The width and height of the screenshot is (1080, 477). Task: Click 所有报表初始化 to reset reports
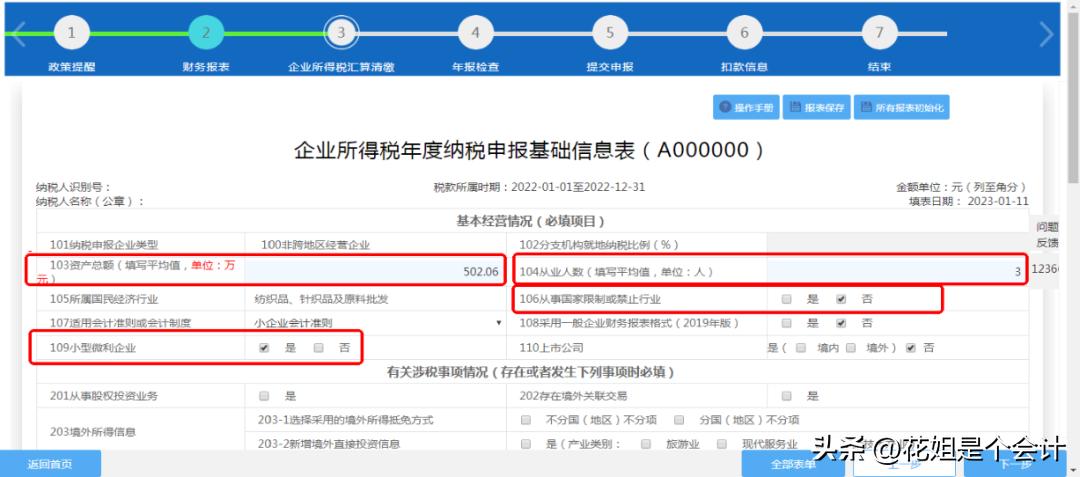(x=902, y=107)
